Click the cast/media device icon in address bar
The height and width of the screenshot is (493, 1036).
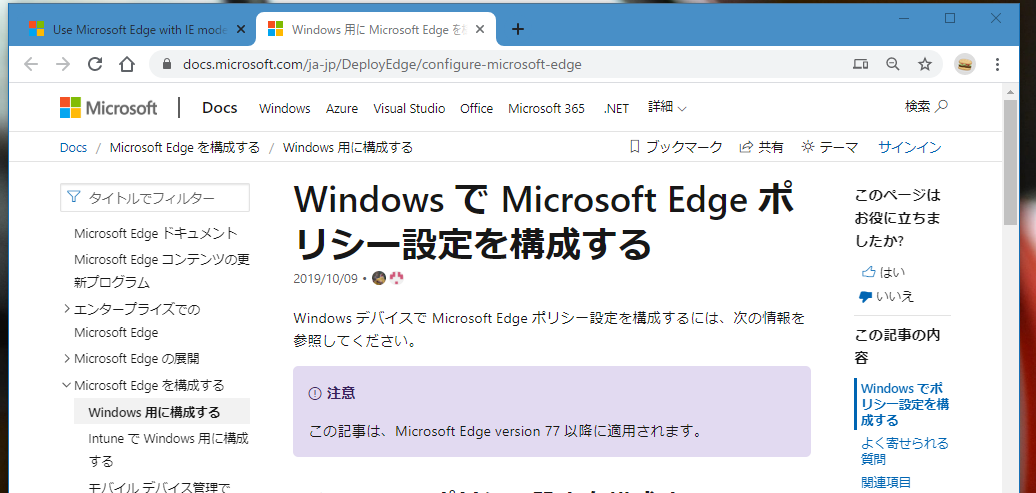click(860, 64)
